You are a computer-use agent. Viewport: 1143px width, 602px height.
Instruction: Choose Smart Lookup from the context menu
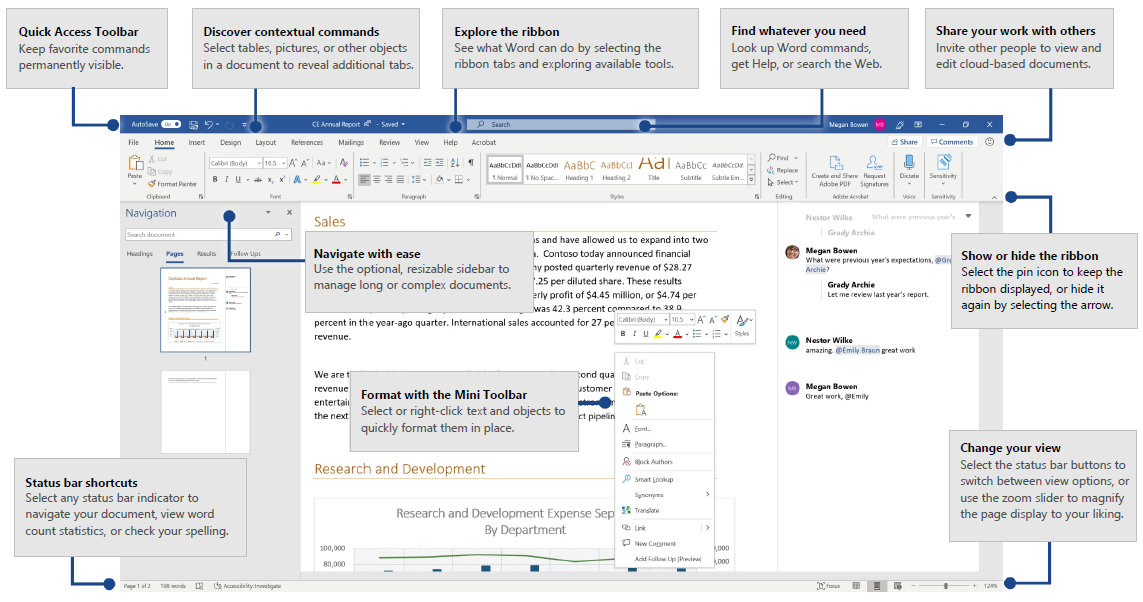pos(653,480)
